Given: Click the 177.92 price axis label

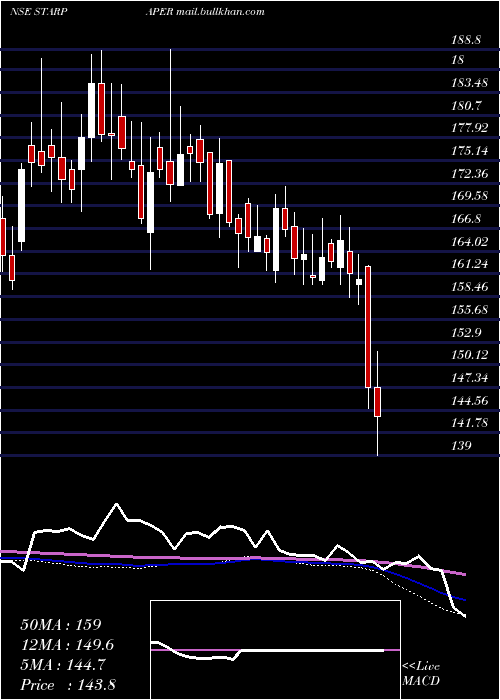Looking at the screenshot, I should pyautogui.click(x=470, y=128).
